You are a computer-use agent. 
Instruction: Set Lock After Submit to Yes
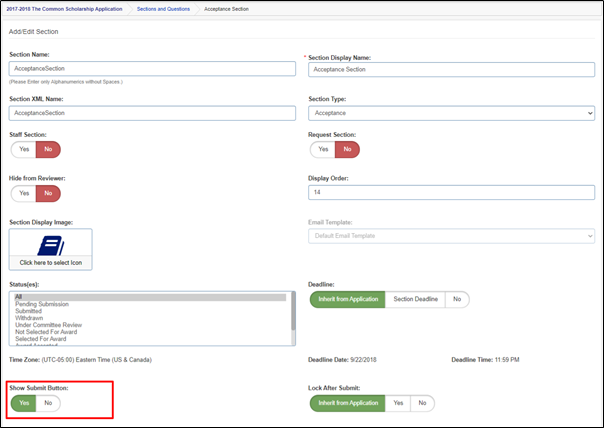(398, 403)
